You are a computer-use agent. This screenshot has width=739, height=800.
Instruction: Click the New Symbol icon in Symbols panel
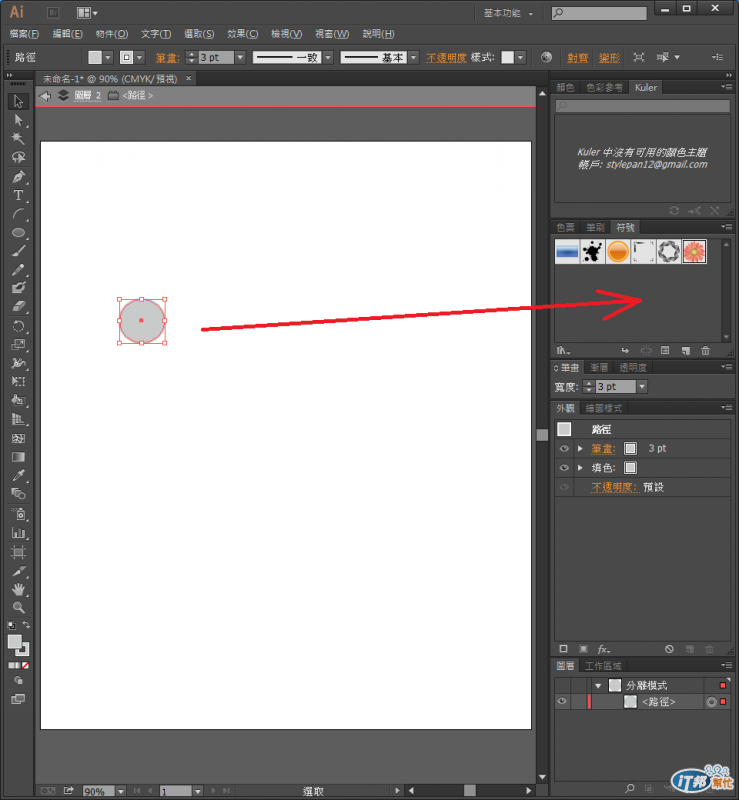point(685,351)
